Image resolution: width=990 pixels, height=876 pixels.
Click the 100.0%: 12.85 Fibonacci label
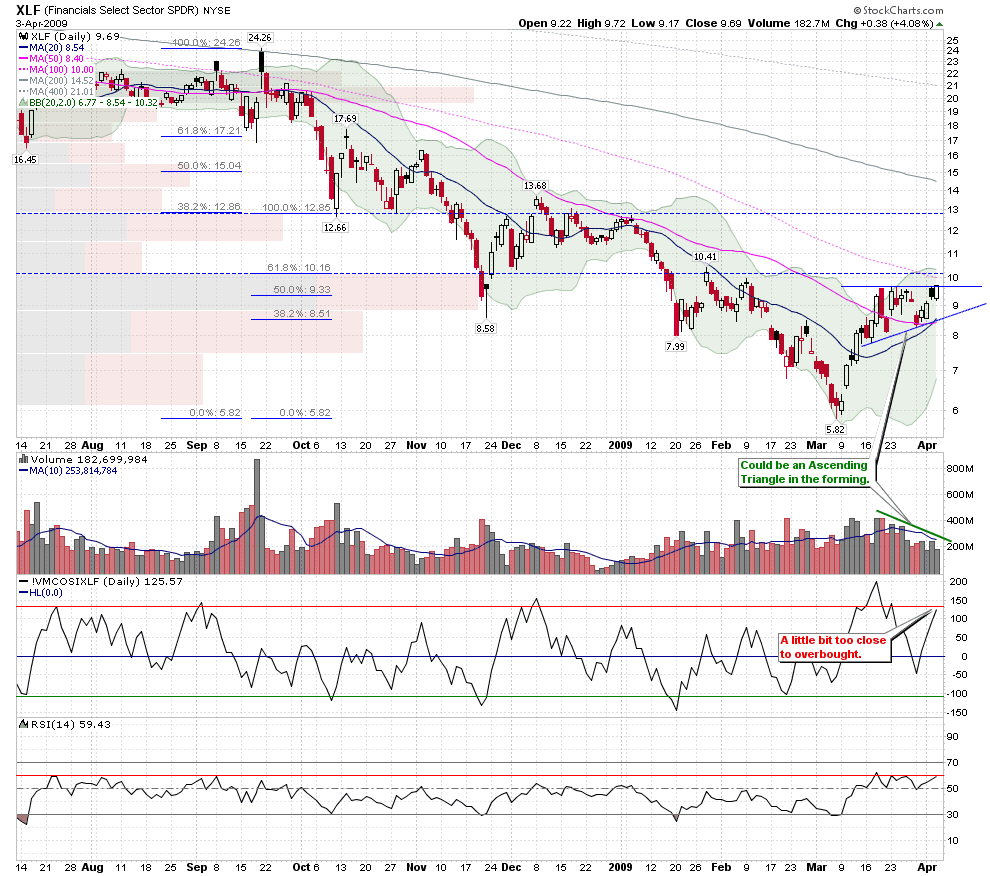(296, 207)
